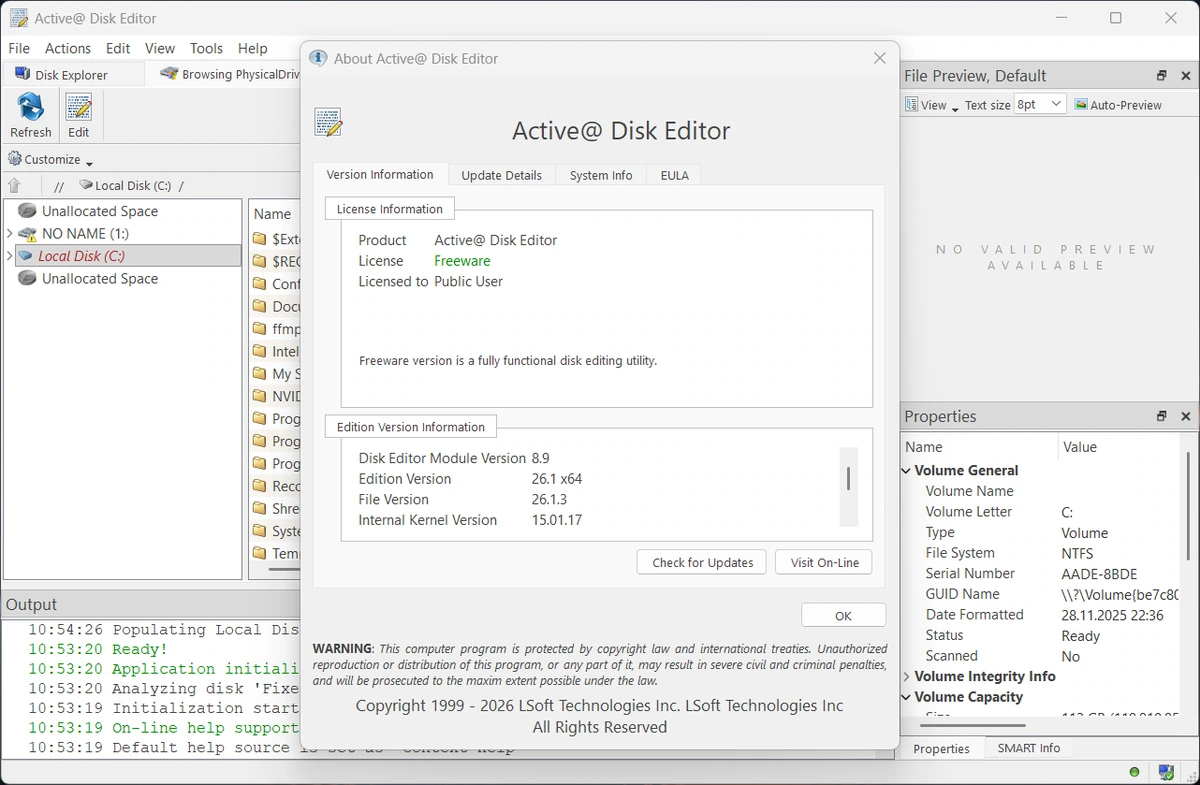
Task: Float the Properties panel
Action: 1162,417
